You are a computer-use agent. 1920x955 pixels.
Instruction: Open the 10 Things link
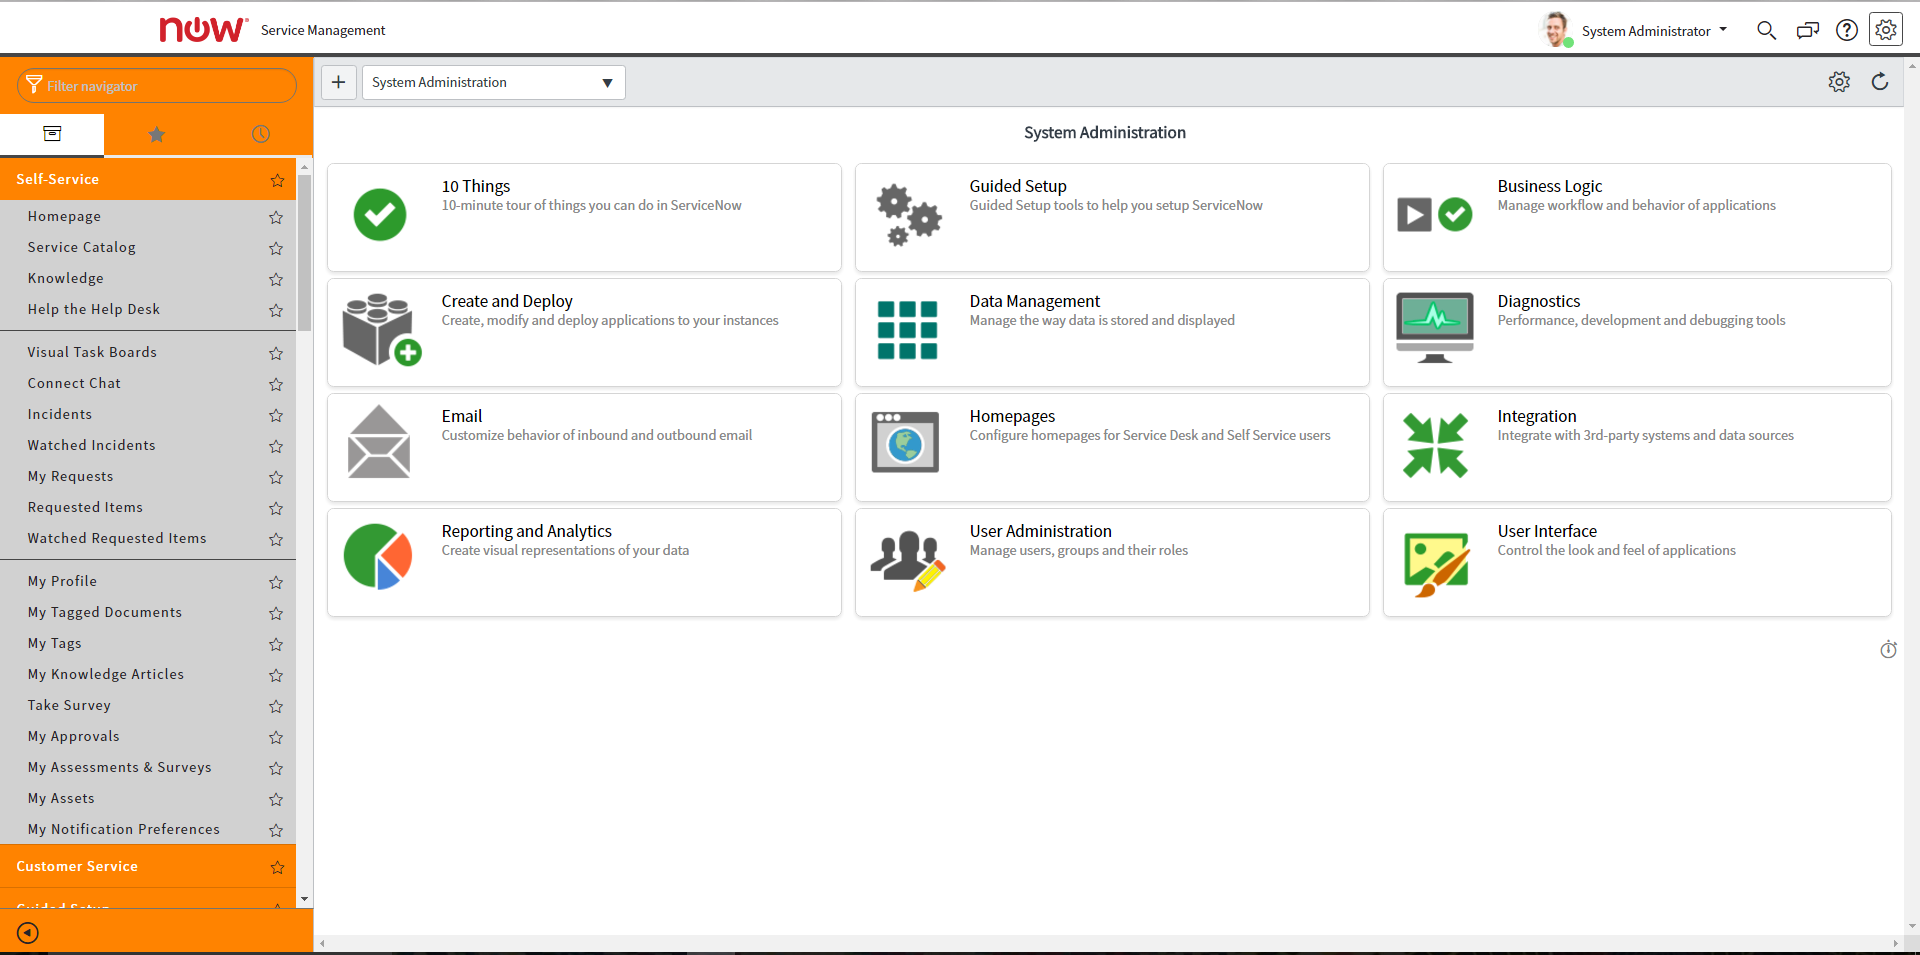[476, 186]
